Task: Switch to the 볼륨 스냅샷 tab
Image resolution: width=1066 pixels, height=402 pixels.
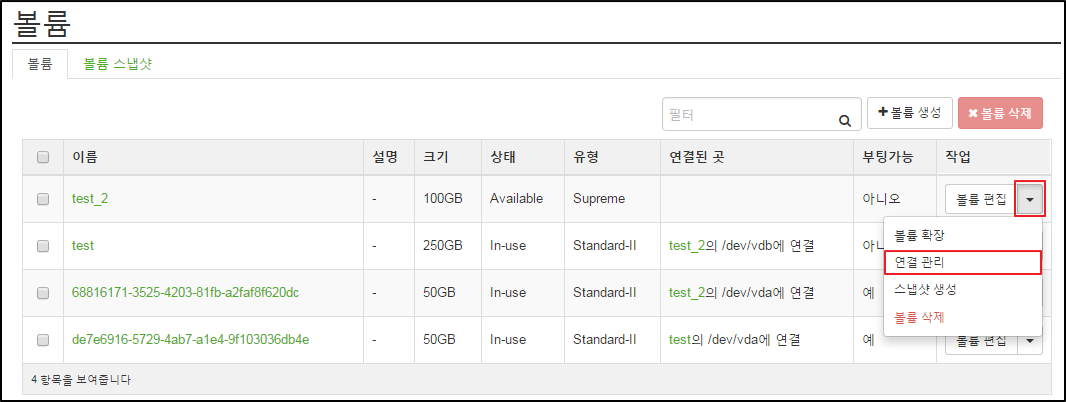Action: 117,64
